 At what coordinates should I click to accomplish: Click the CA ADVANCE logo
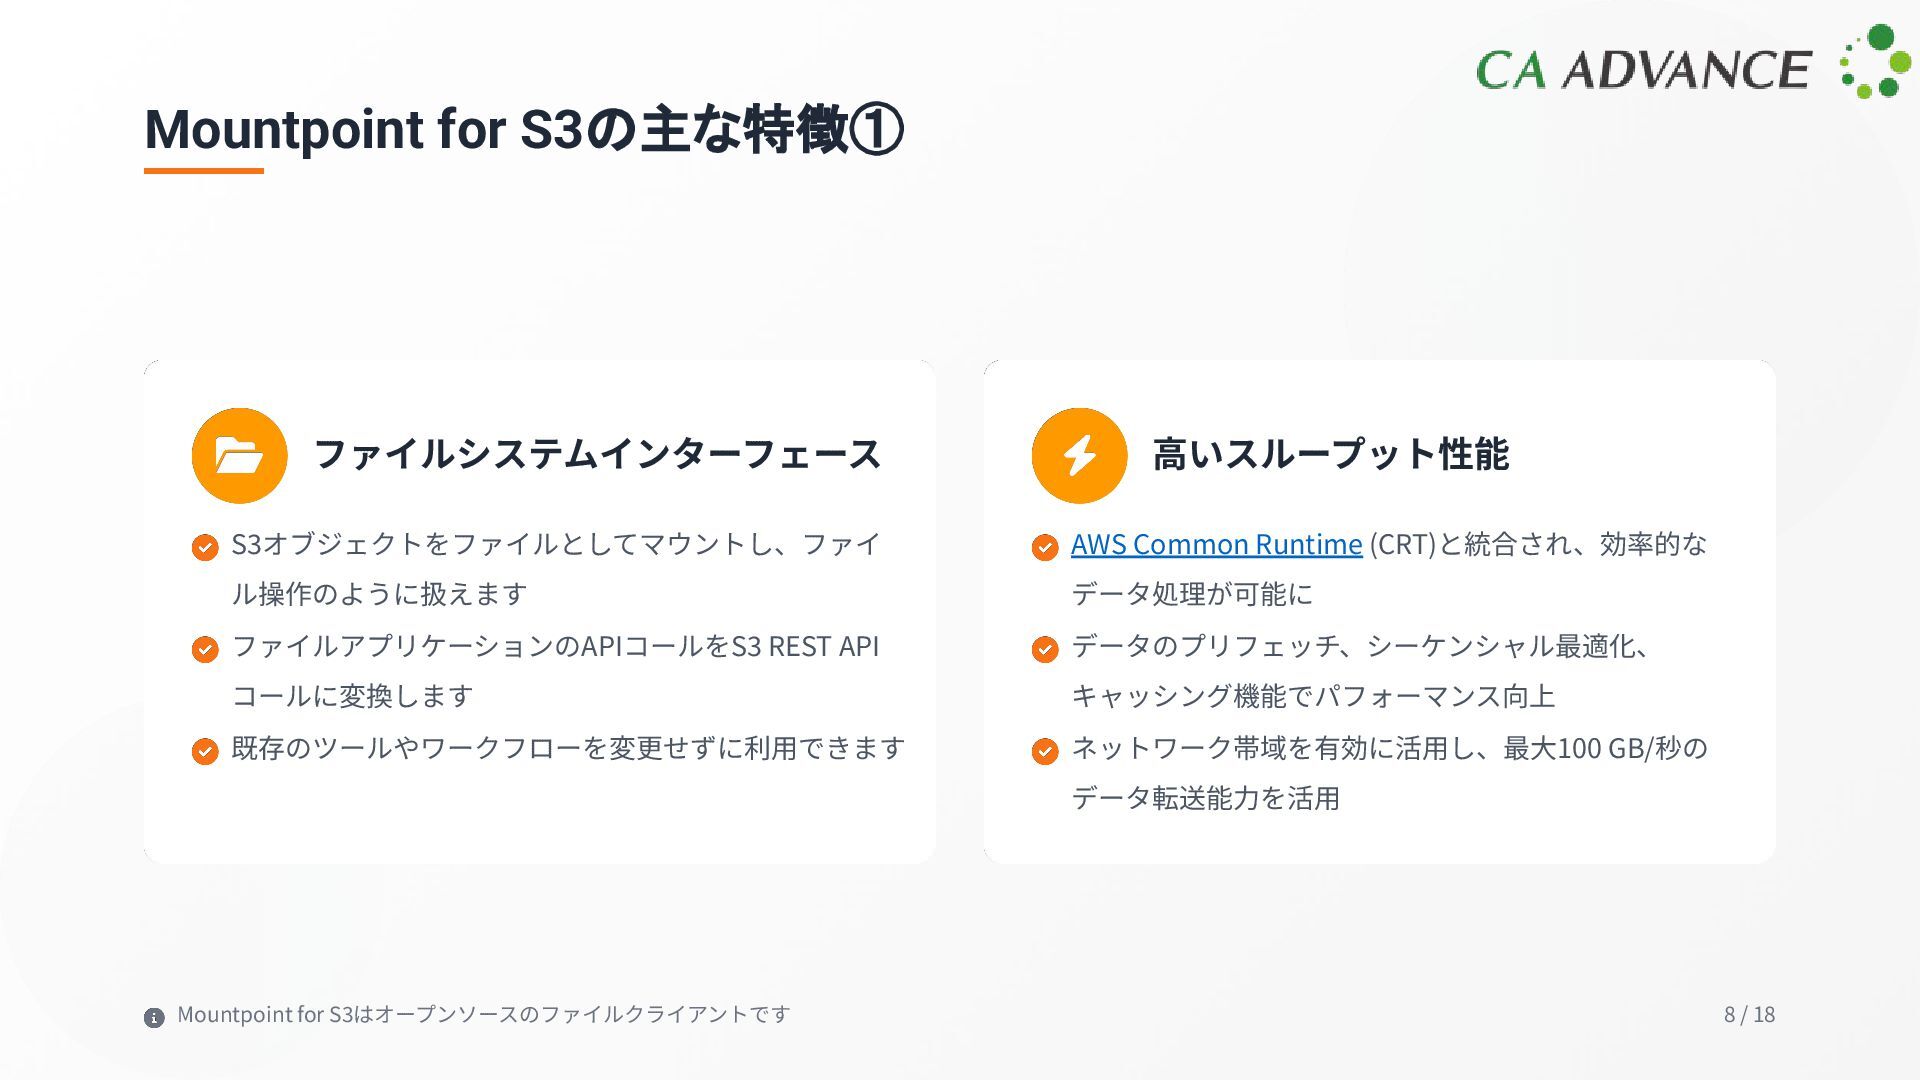[x=1692, y=65]
